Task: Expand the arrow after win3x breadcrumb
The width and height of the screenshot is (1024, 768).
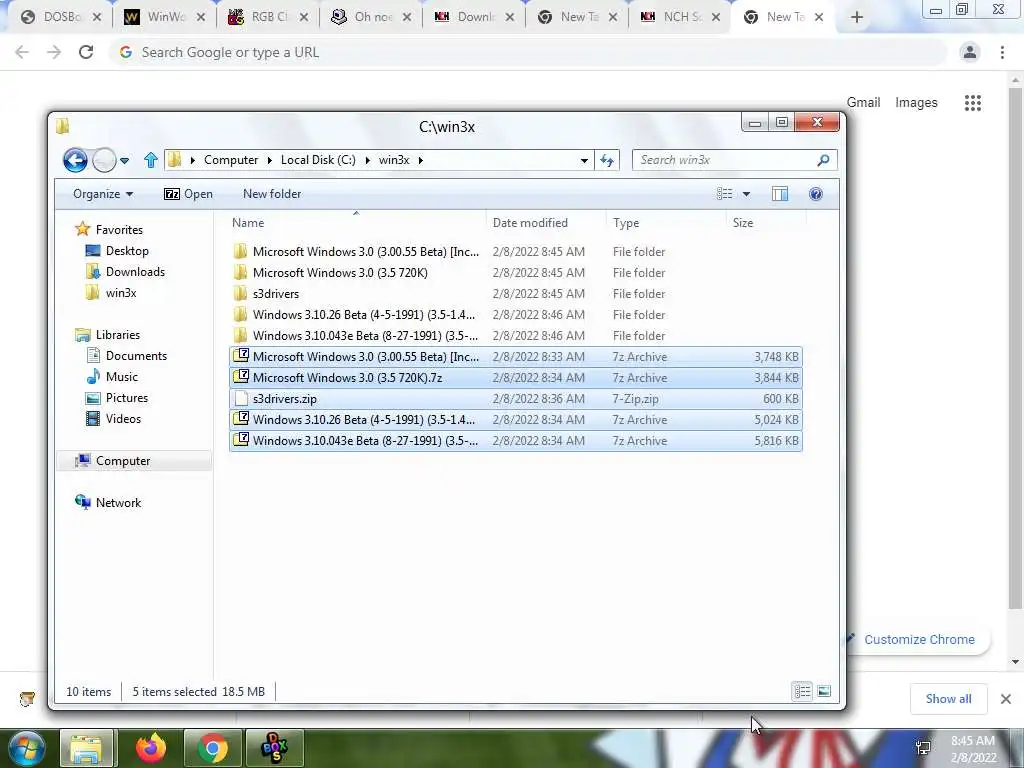Action: pos(421,160)
